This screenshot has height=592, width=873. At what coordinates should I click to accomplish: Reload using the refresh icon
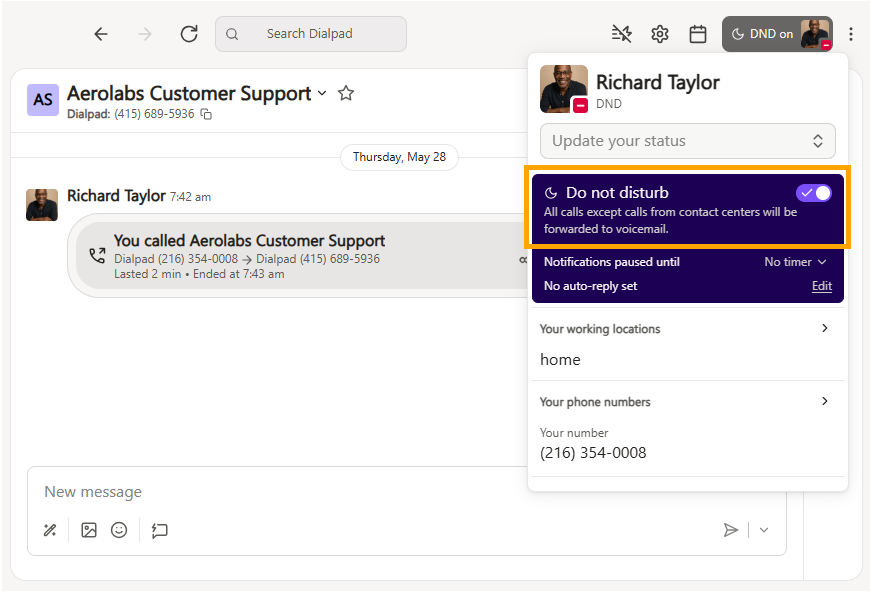click(x=189, y=34)
